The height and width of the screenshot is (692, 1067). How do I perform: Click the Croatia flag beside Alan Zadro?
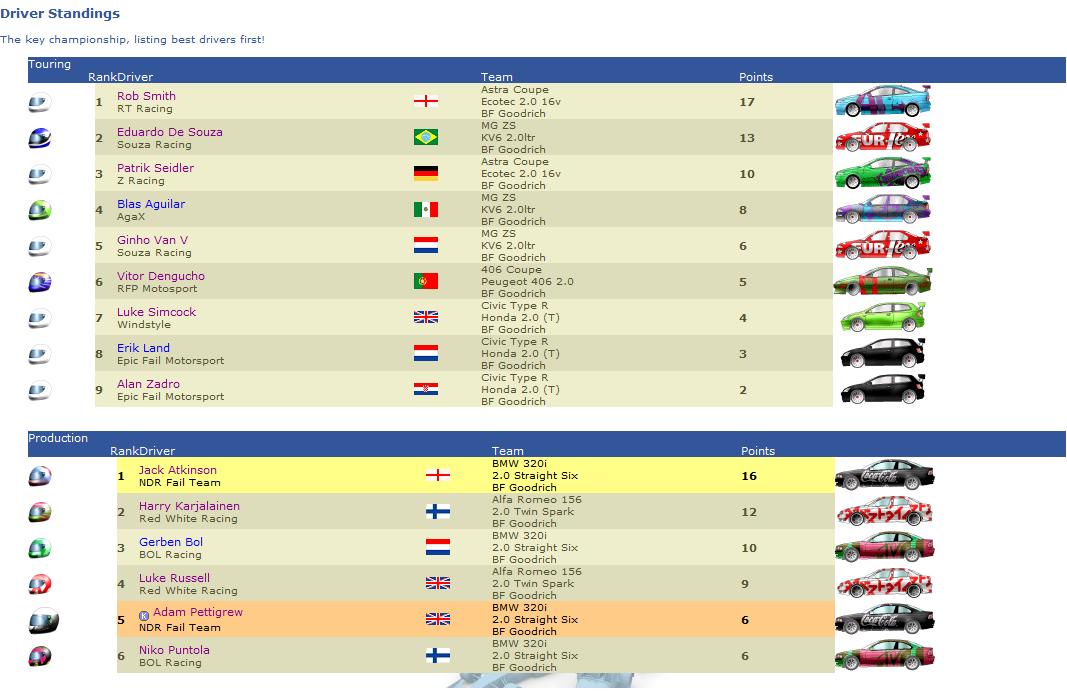(x=426, y=389)
